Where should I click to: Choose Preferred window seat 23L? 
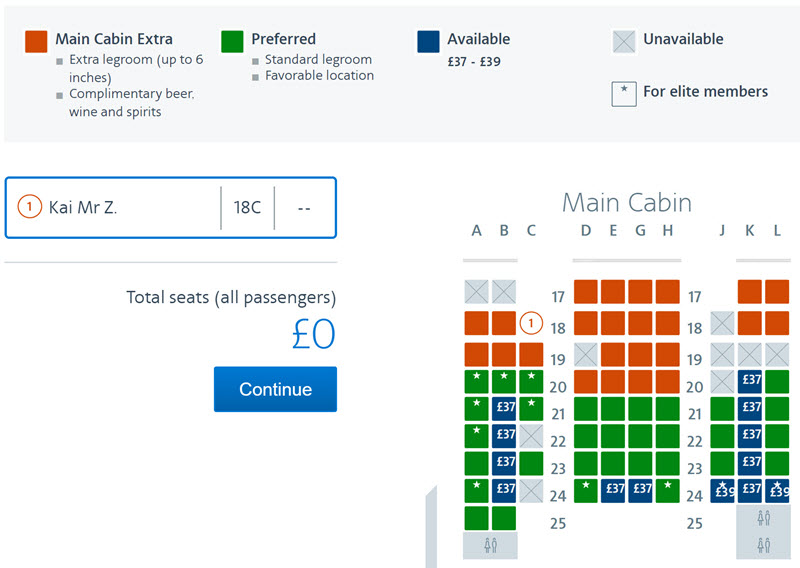click(x=777, y=463)
